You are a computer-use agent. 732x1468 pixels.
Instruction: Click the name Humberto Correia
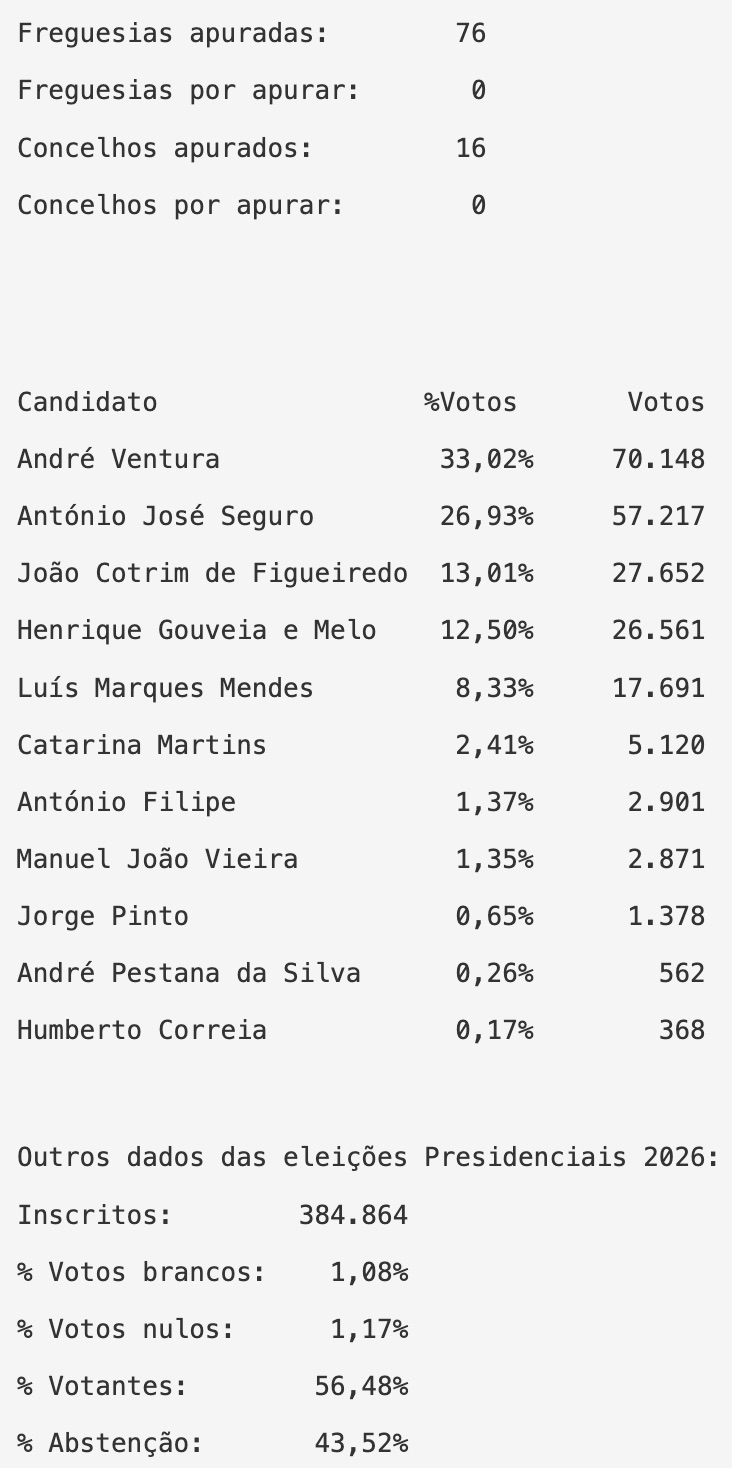(141, 1030)
